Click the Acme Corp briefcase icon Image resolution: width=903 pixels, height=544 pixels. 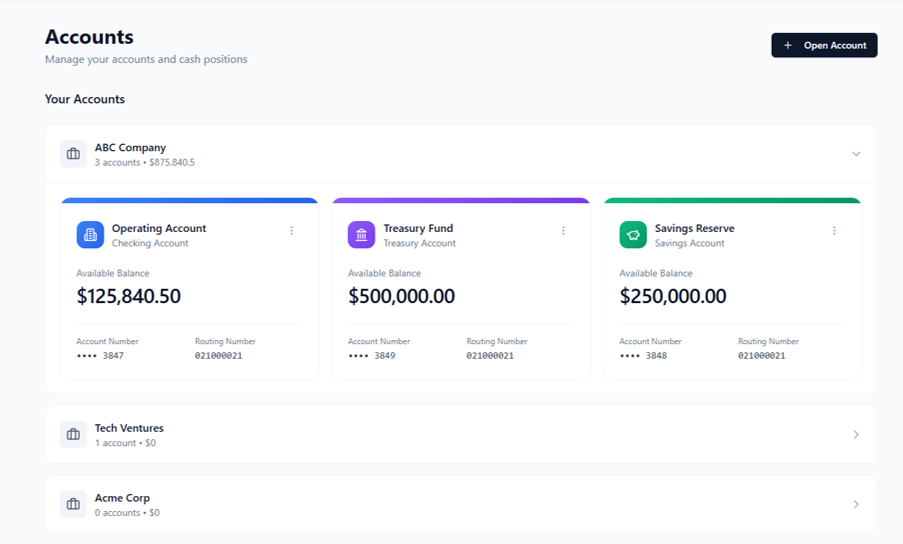(x=73, y=504)
